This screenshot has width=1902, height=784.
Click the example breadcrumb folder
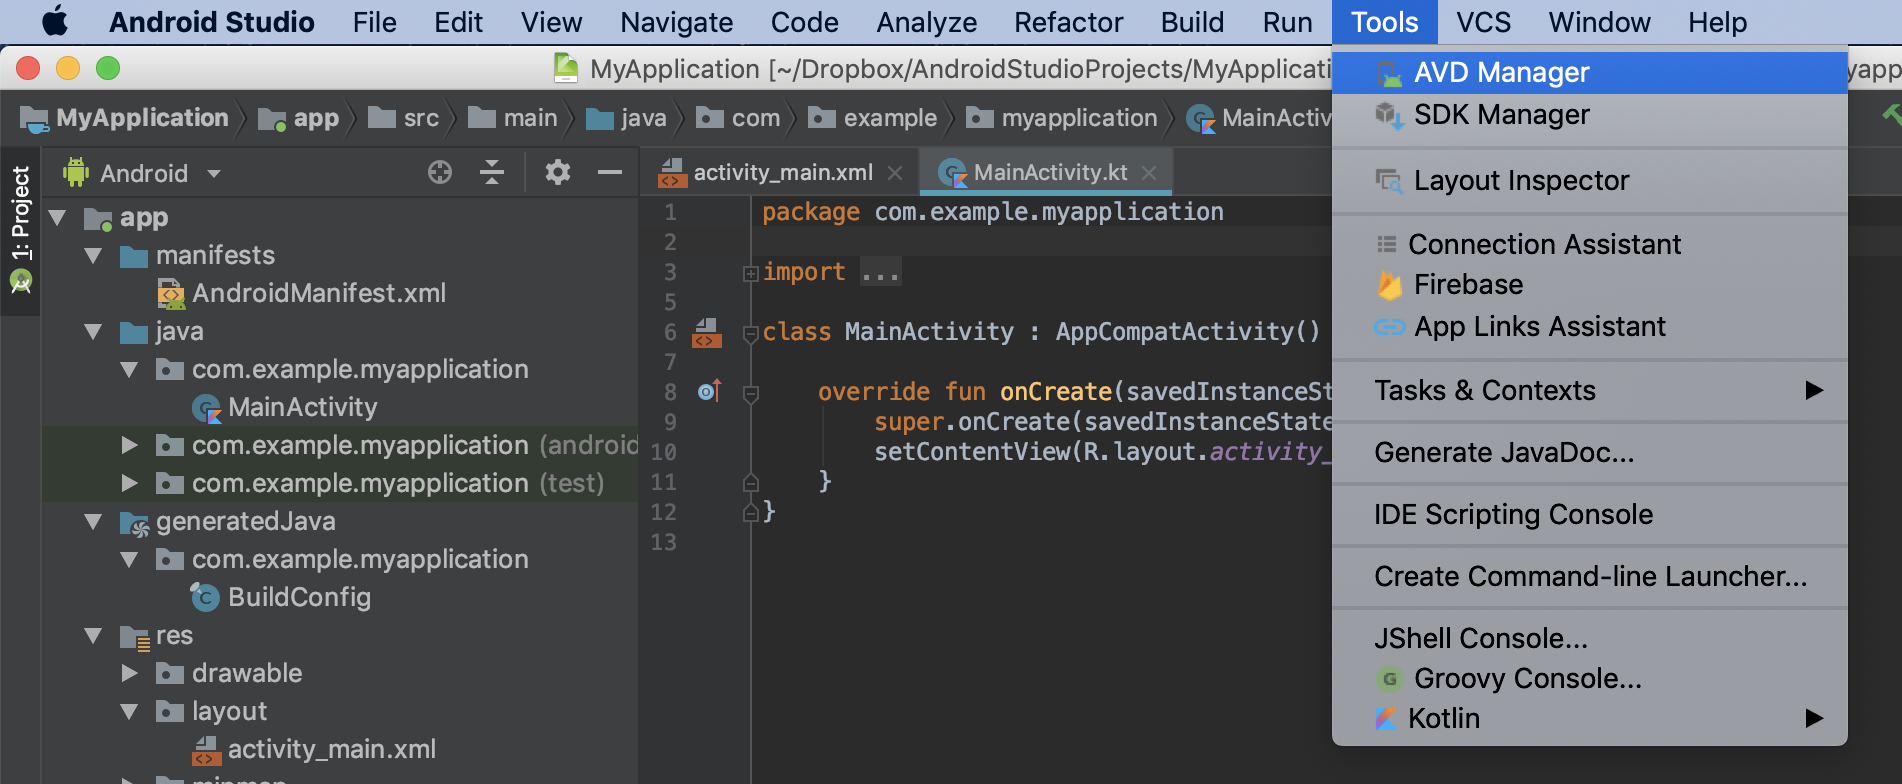coord(872,118)
